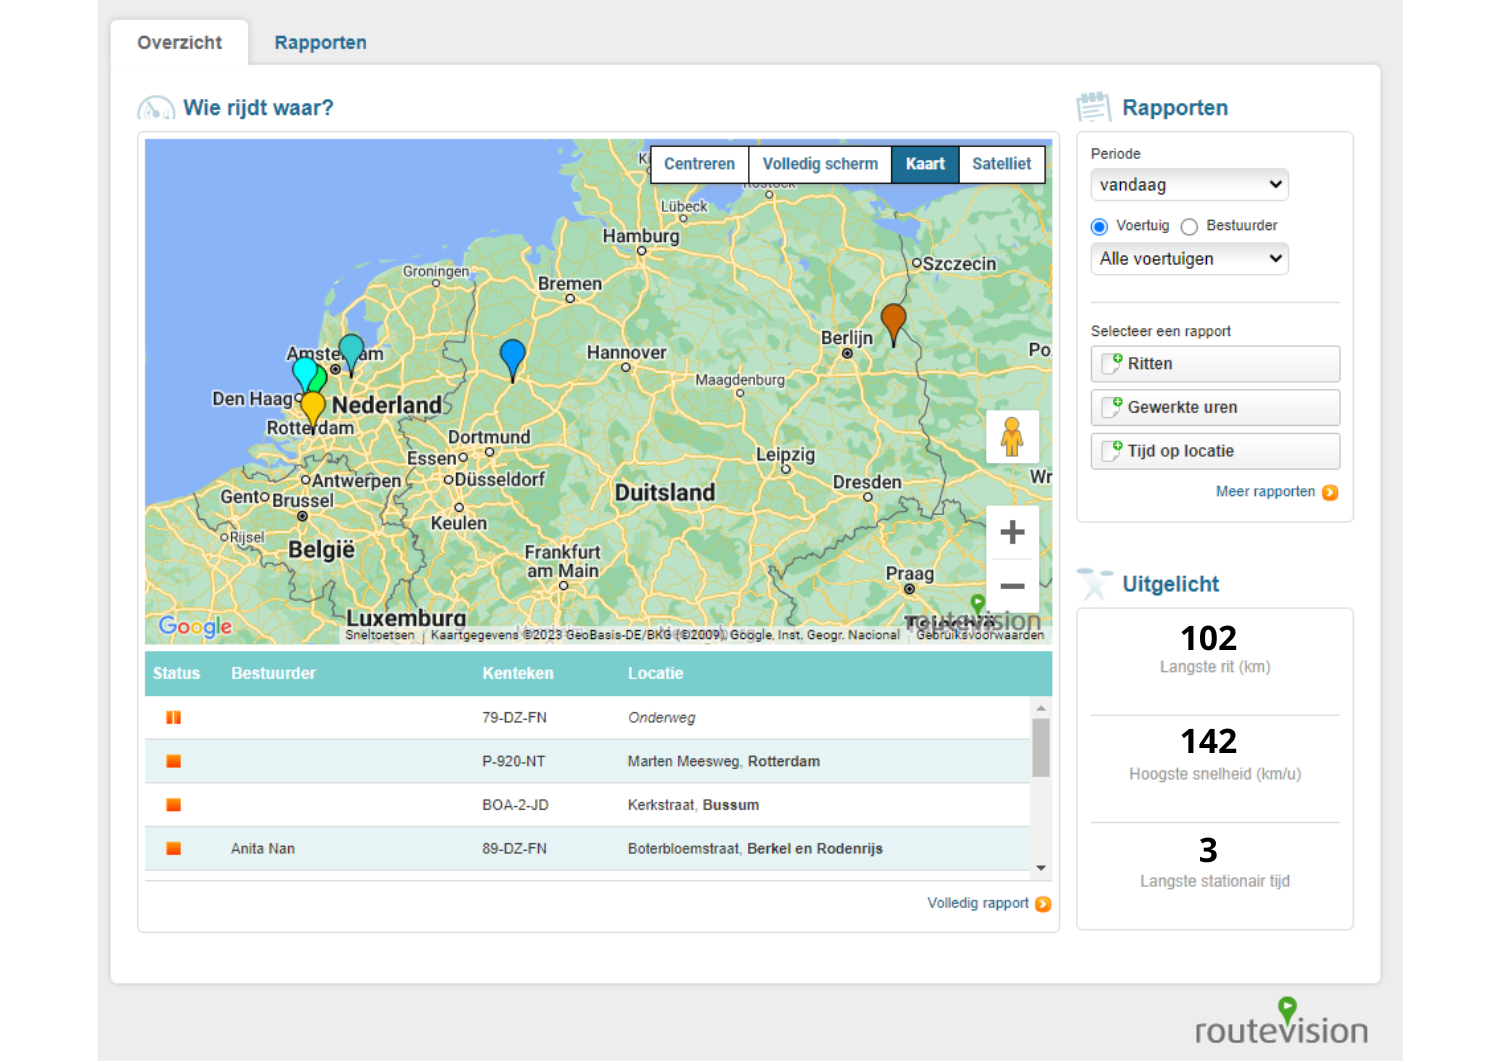Zoom out the map with minus button
The image size is (1500, 1061).
[x=1012, y=586]
